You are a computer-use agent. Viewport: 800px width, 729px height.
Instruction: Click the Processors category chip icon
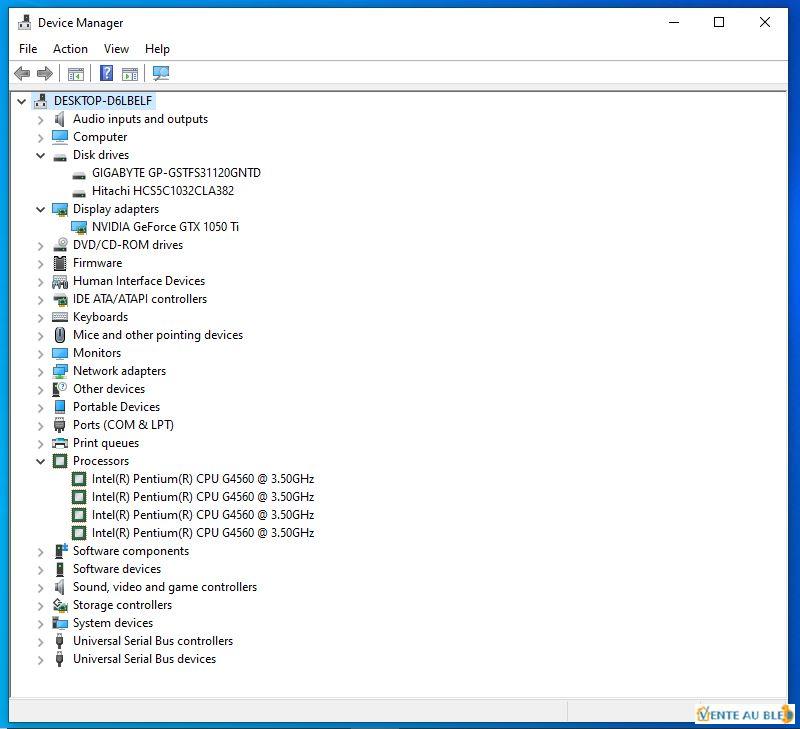pos(60,461)
